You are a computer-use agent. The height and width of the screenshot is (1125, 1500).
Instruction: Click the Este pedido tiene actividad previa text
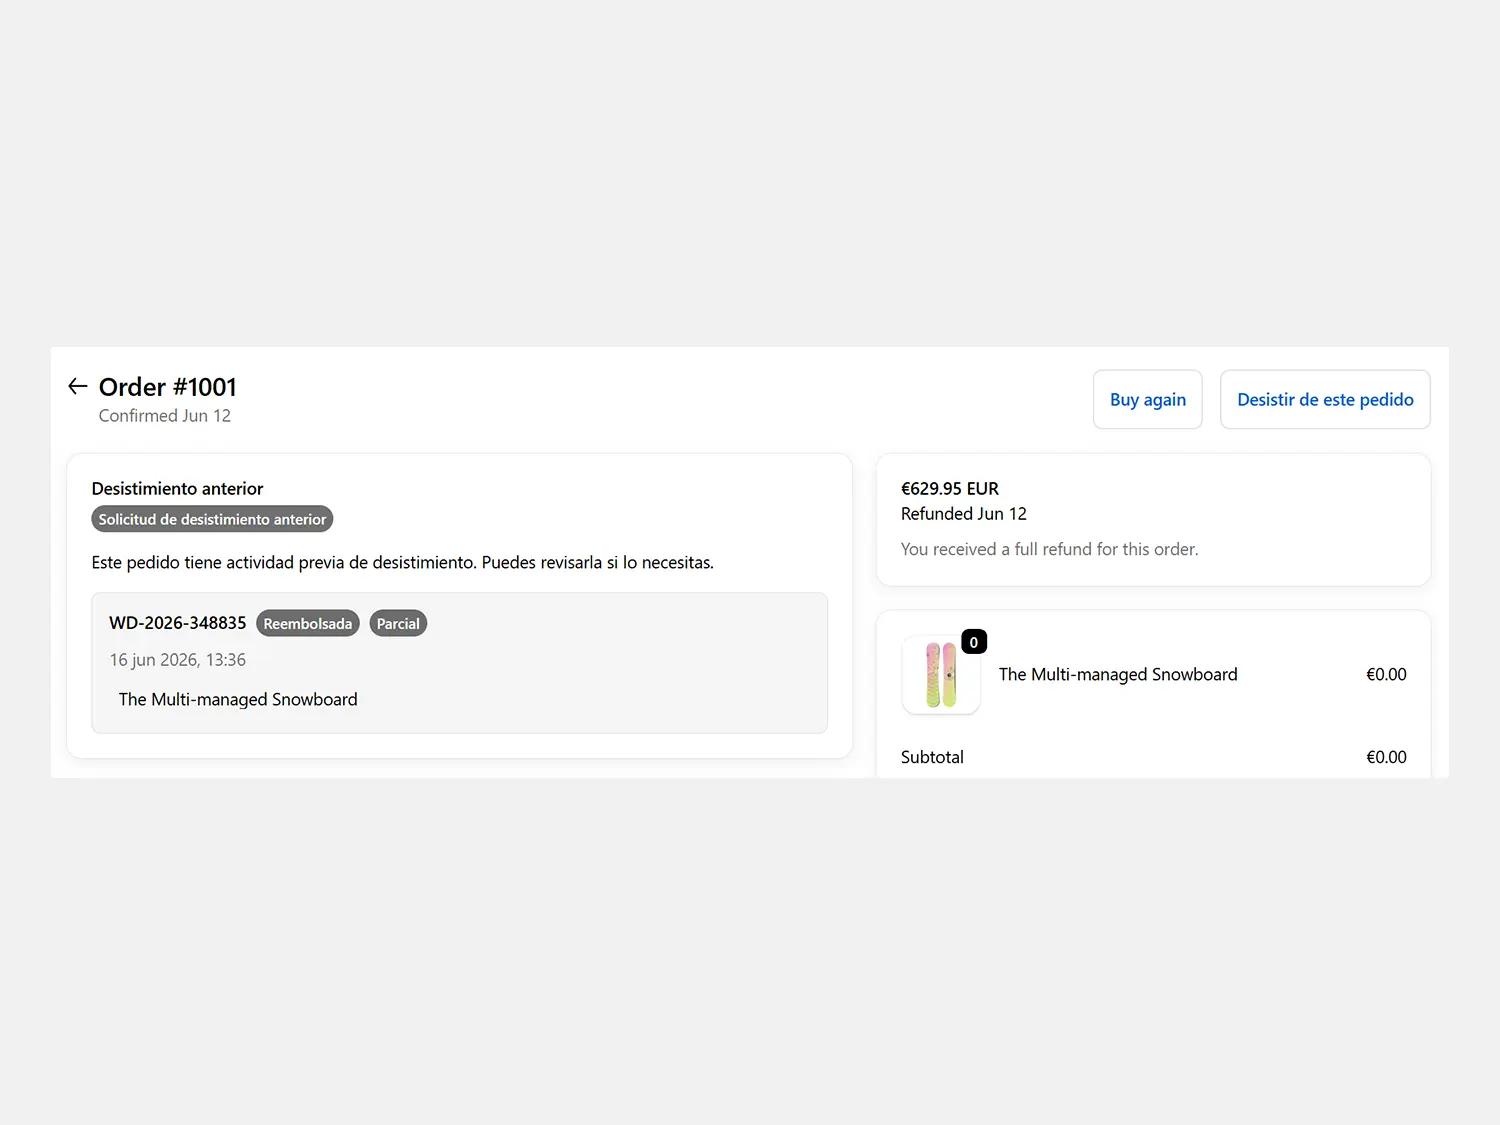coord(402,562)
